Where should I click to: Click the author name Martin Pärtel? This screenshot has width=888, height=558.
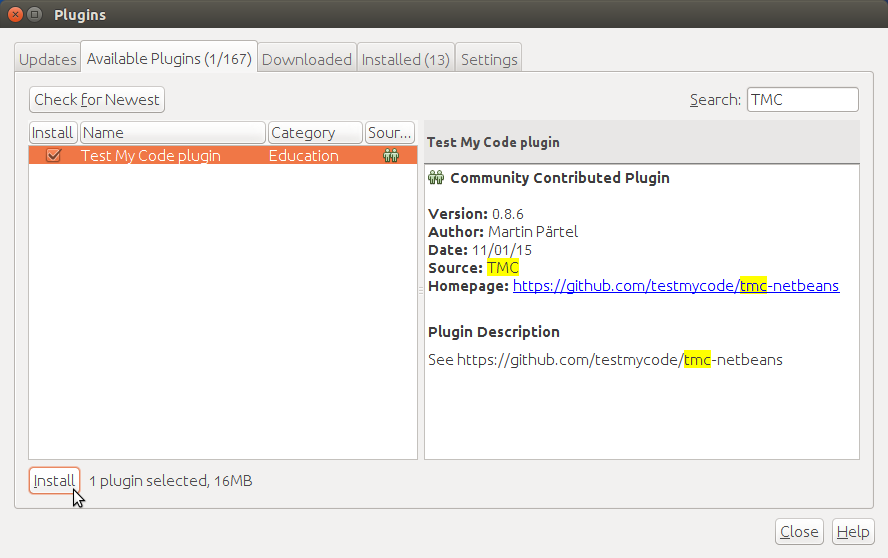[533, 232]
